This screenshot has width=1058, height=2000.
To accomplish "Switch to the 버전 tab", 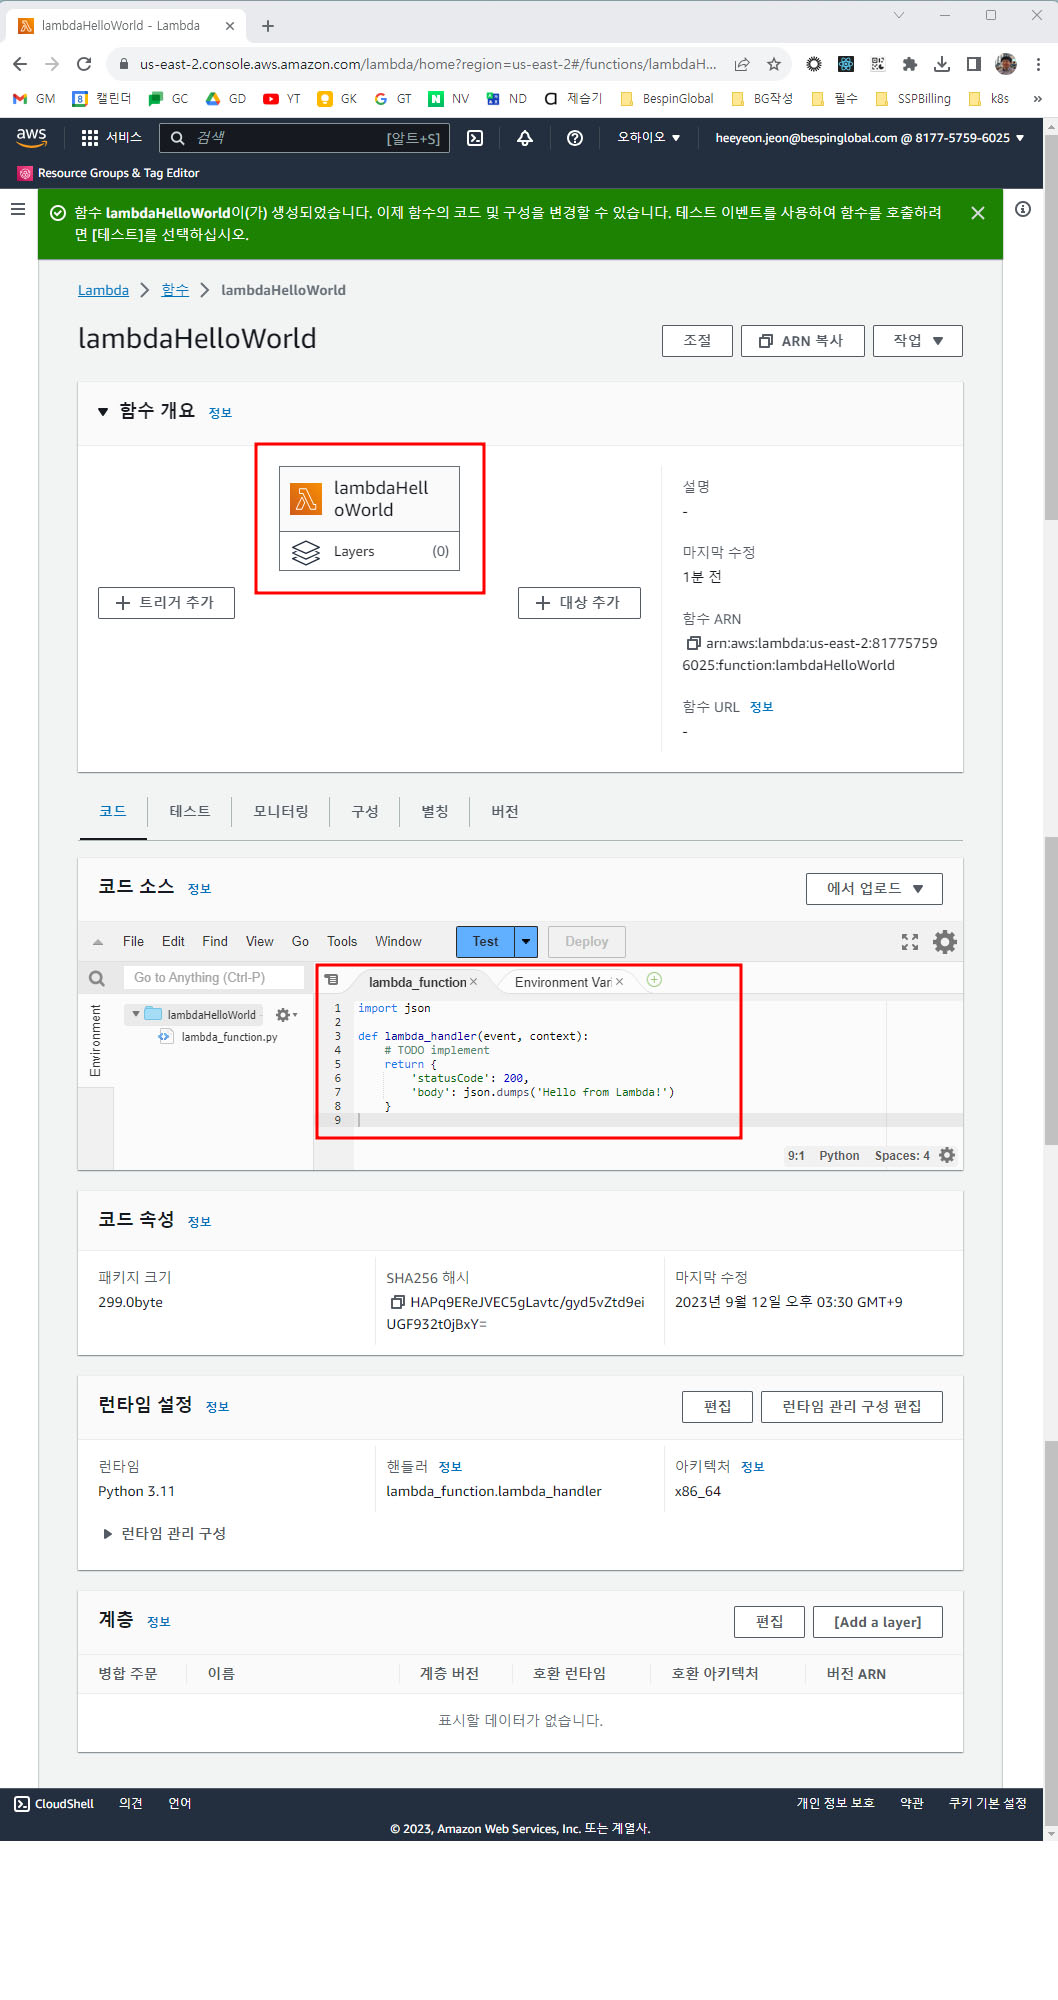I will pyautogui.click(x=505, y=811).
